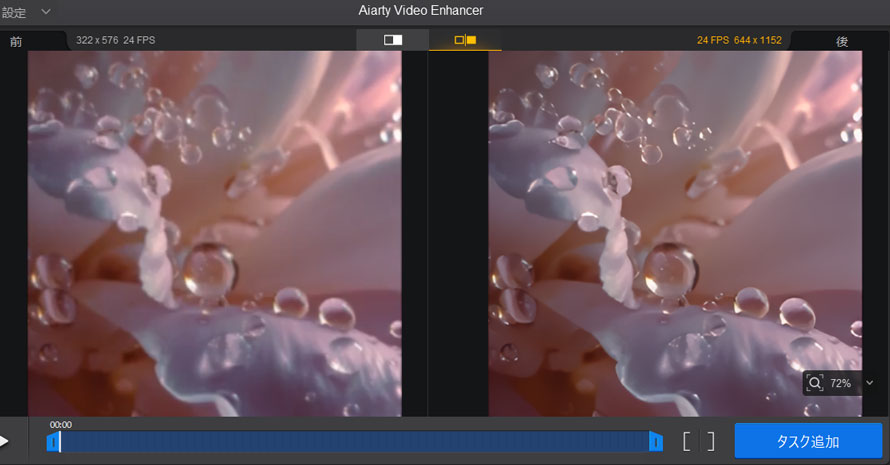Play the video preview
This screenshot has height=465, width=890.
tap(5, 441)
